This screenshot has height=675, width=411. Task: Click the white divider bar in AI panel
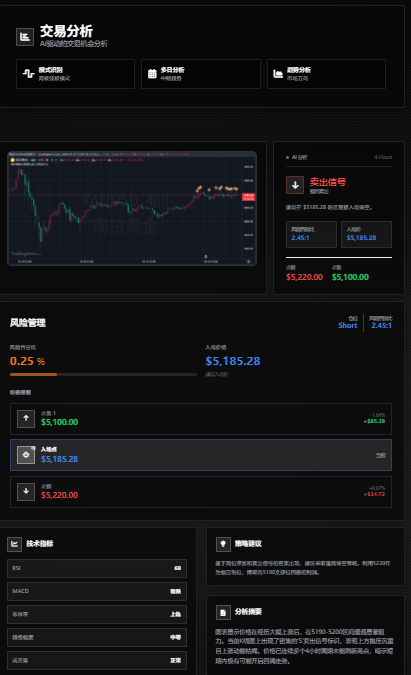339,257
